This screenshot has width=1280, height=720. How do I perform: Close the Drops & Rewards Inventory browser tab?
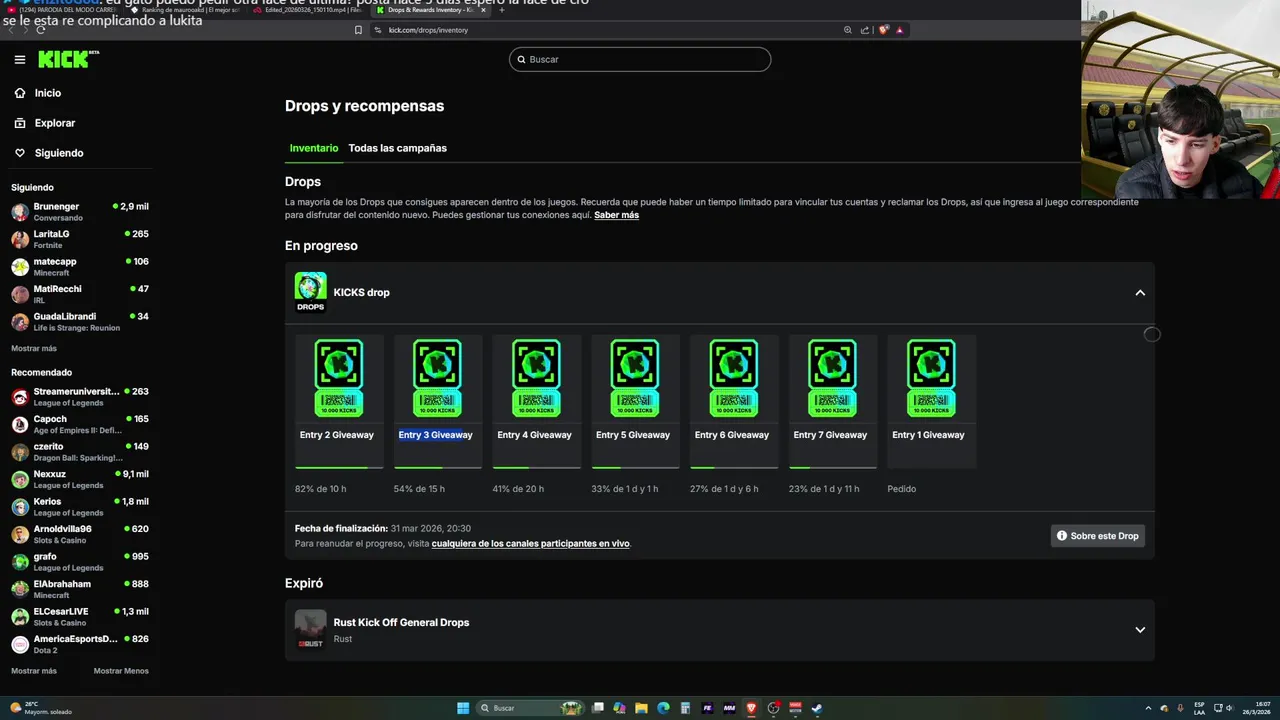(x=483, y=10)
